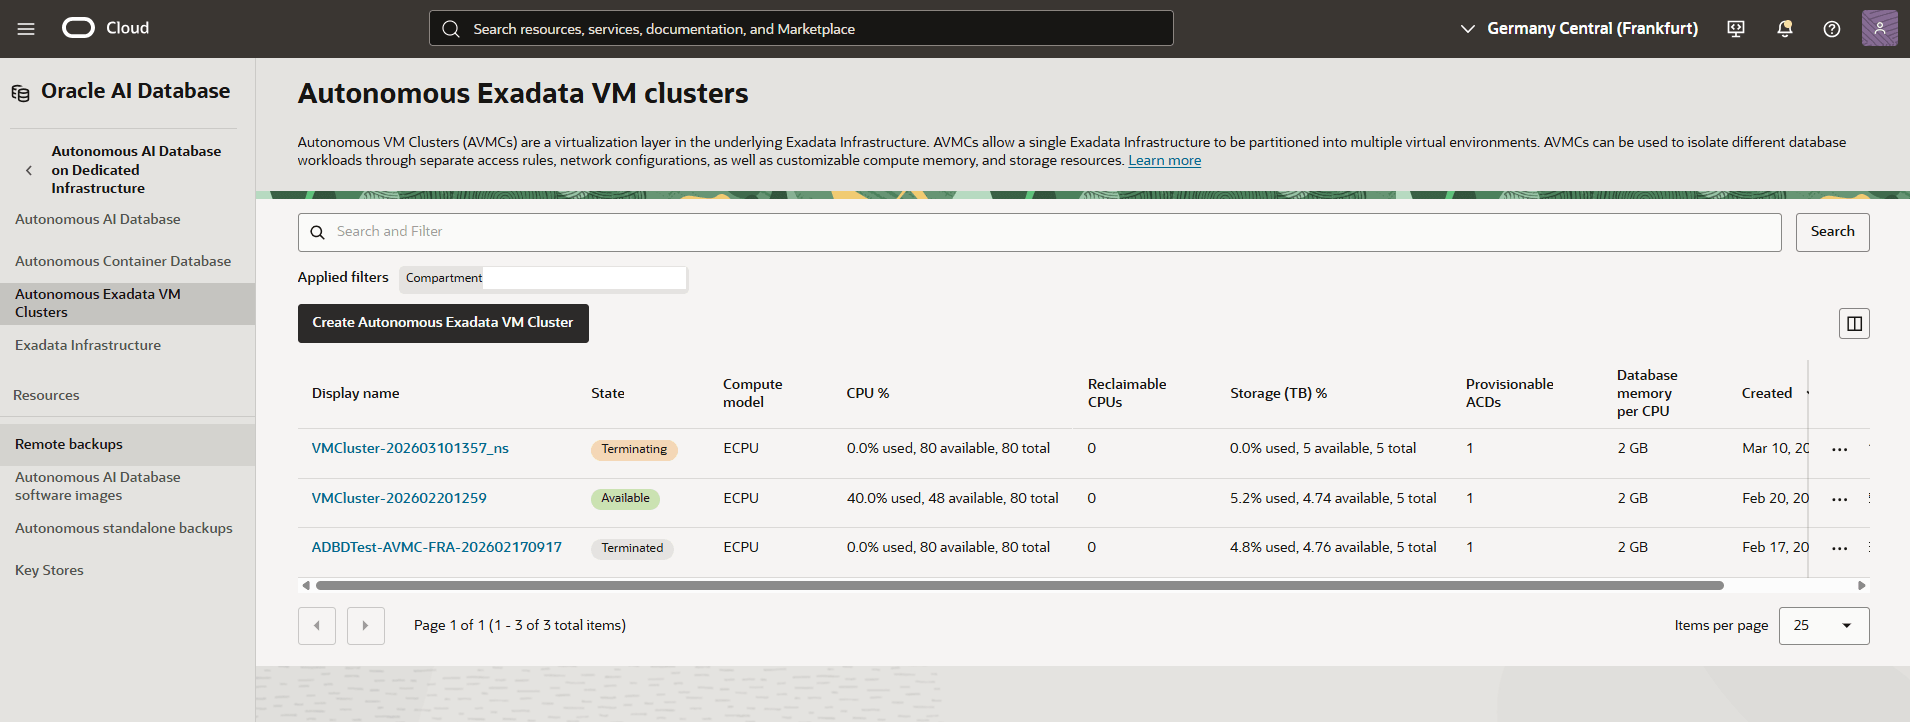Open the notifications bell
This screenshot has width=1910, height=722.
click(1784, 29)
